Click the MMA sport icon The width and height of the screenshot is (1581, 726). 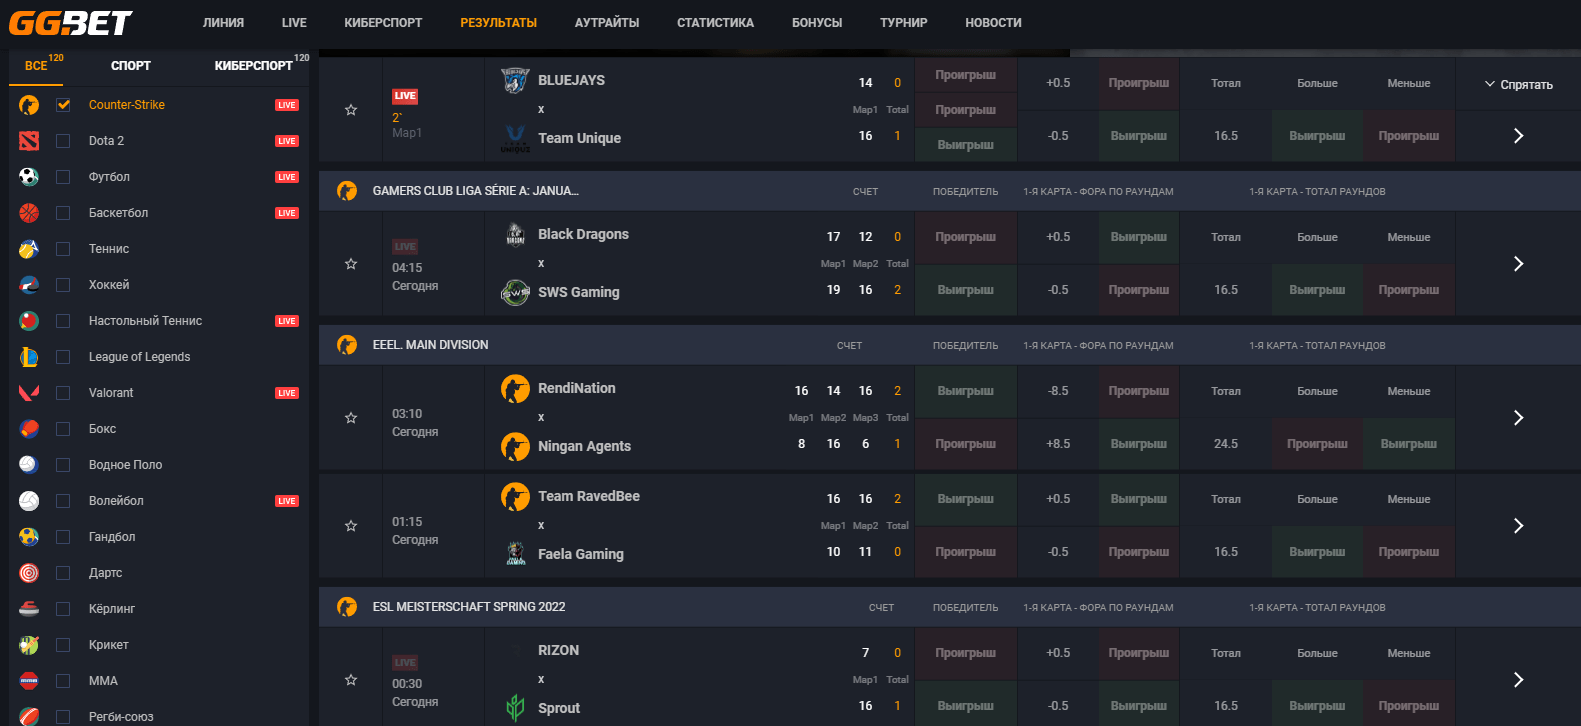click(29, 681)
